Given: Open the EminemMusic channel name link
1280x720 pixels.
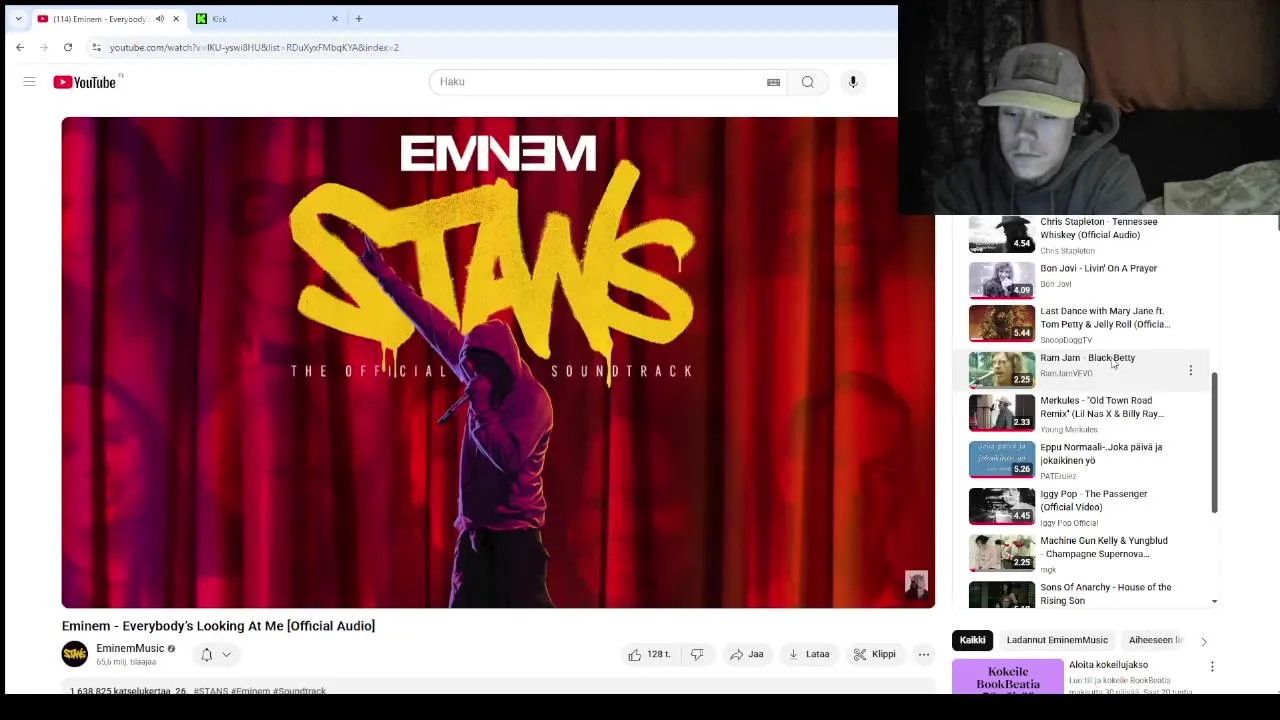Looking at the screenshot, I should click(130, 648).
